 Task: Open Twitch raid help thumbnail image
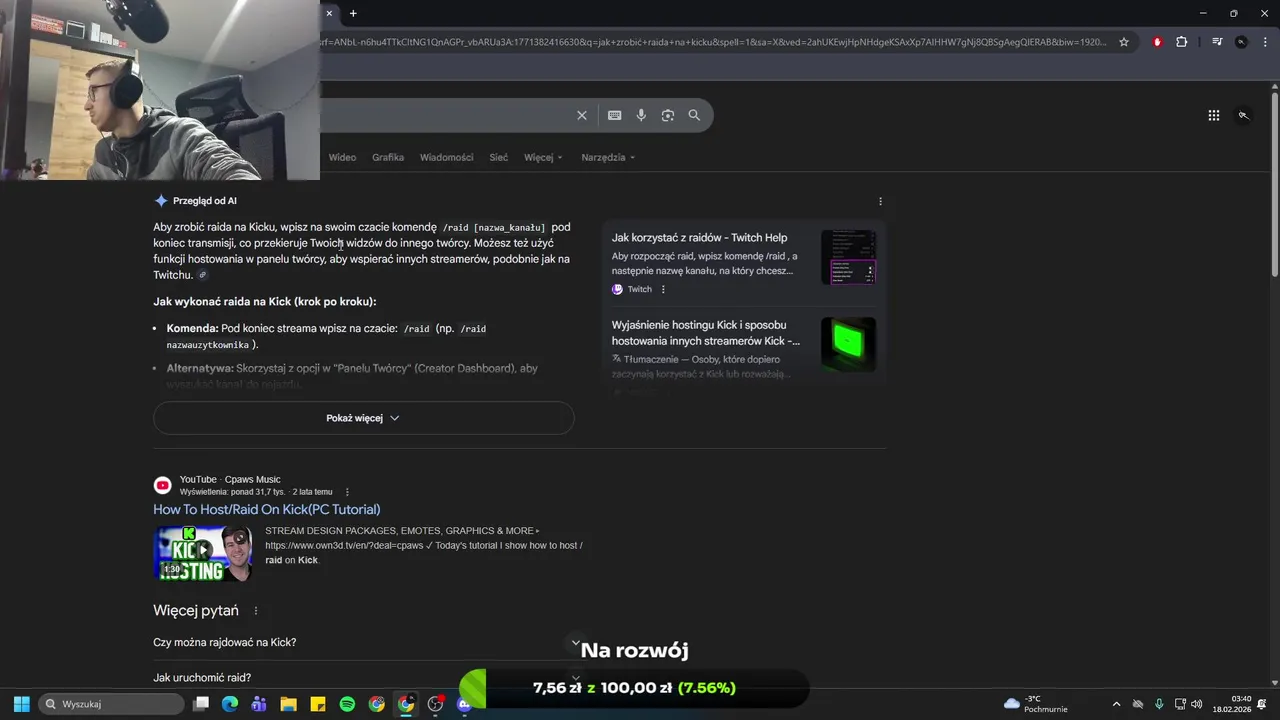point(848,258)
